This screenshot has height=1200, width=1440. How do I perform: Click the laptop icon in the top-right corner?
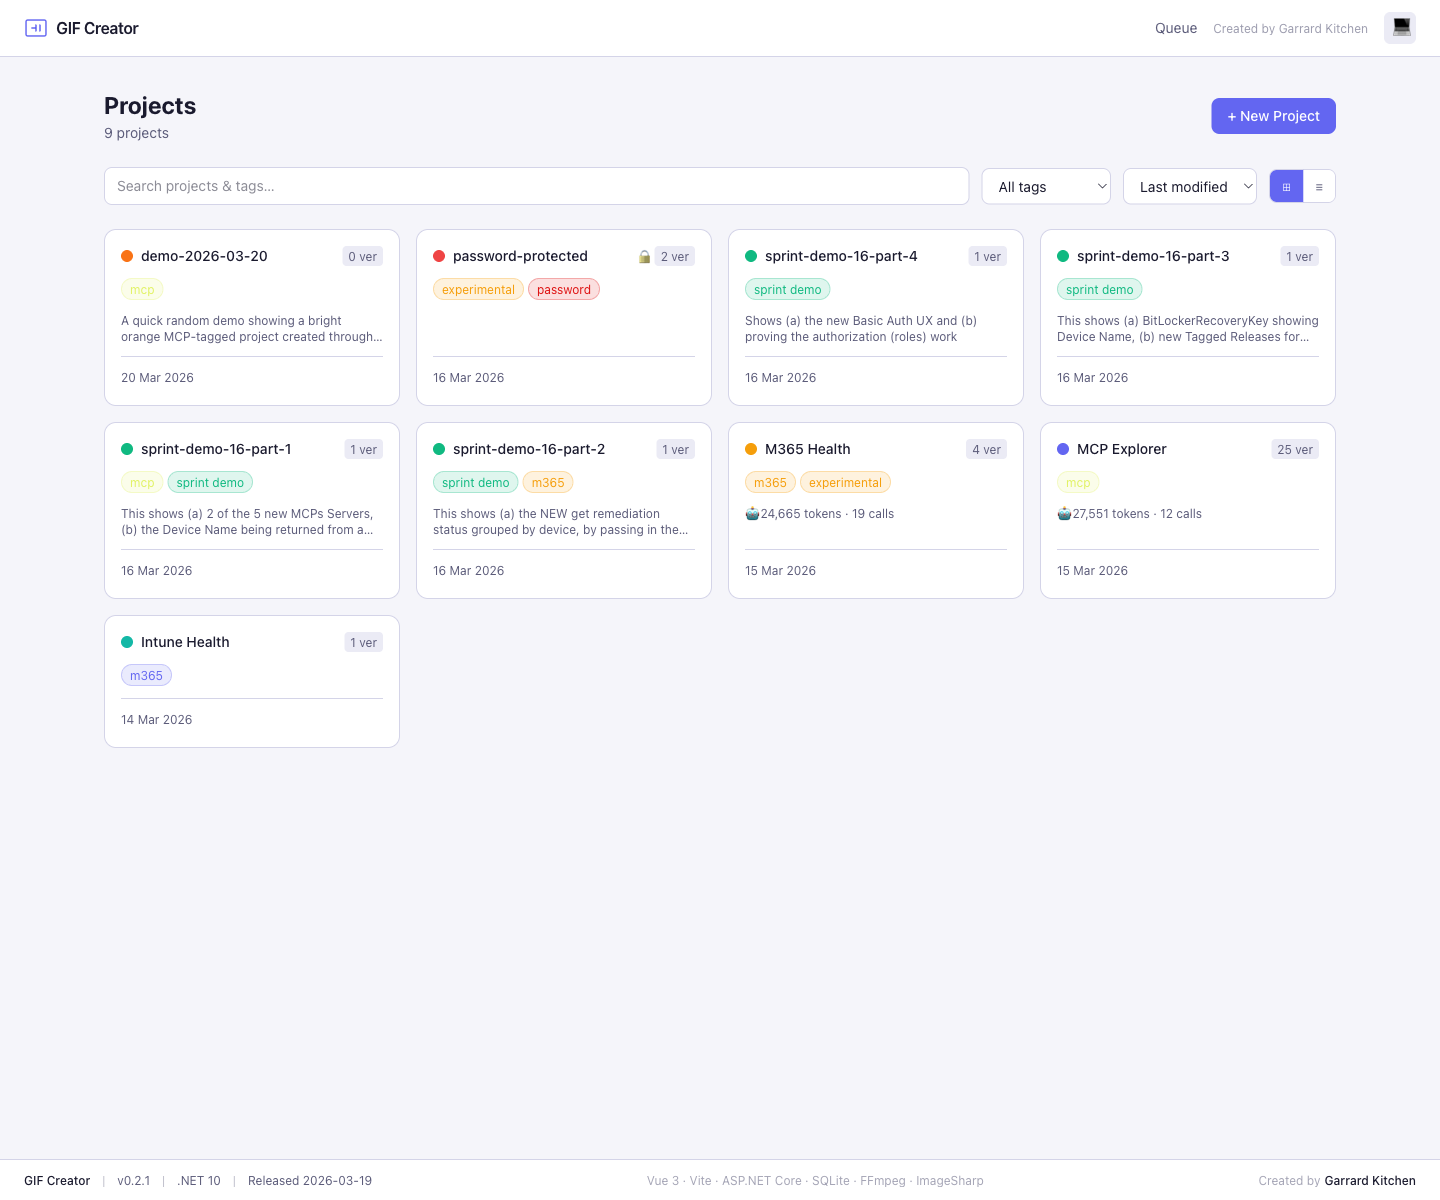pos(1399,28)
